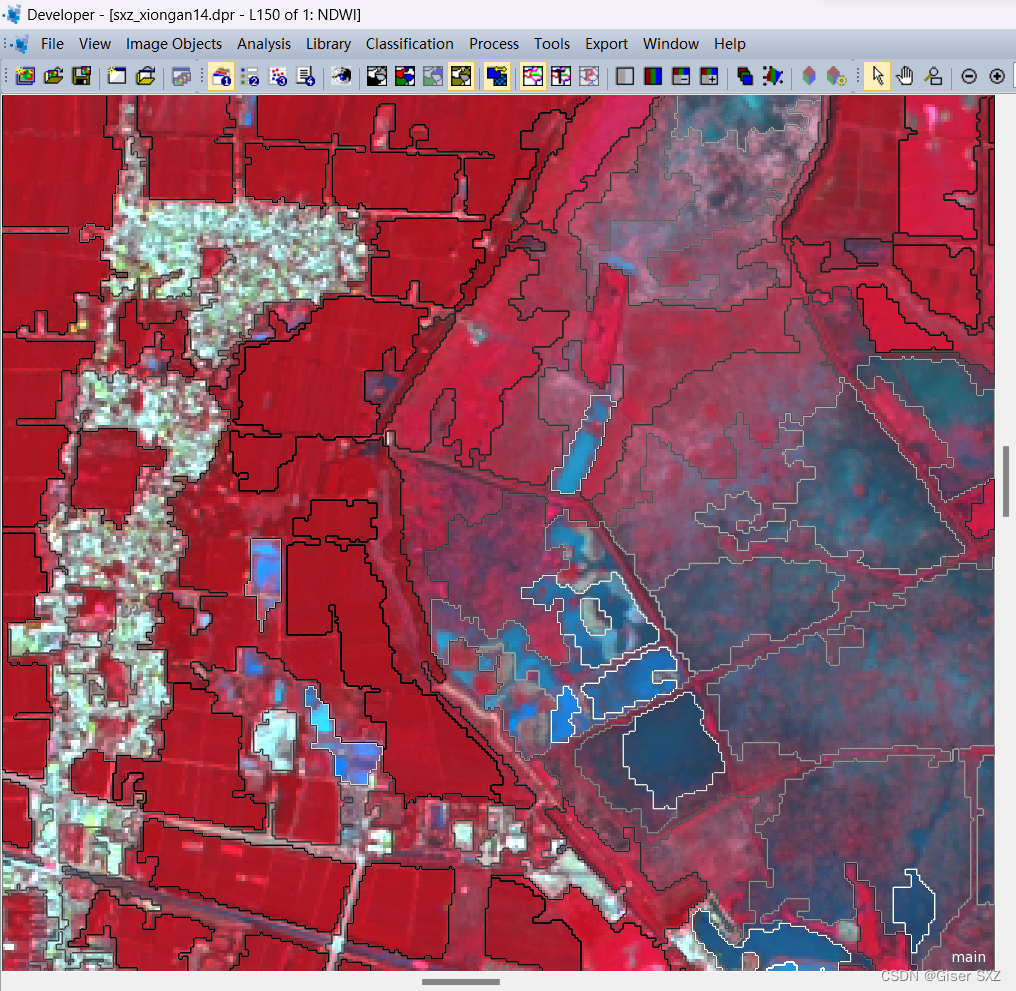This screenshot has width=1016, height=991.
Task: Click the triangular color mixing icon
Action: point(773,76)
